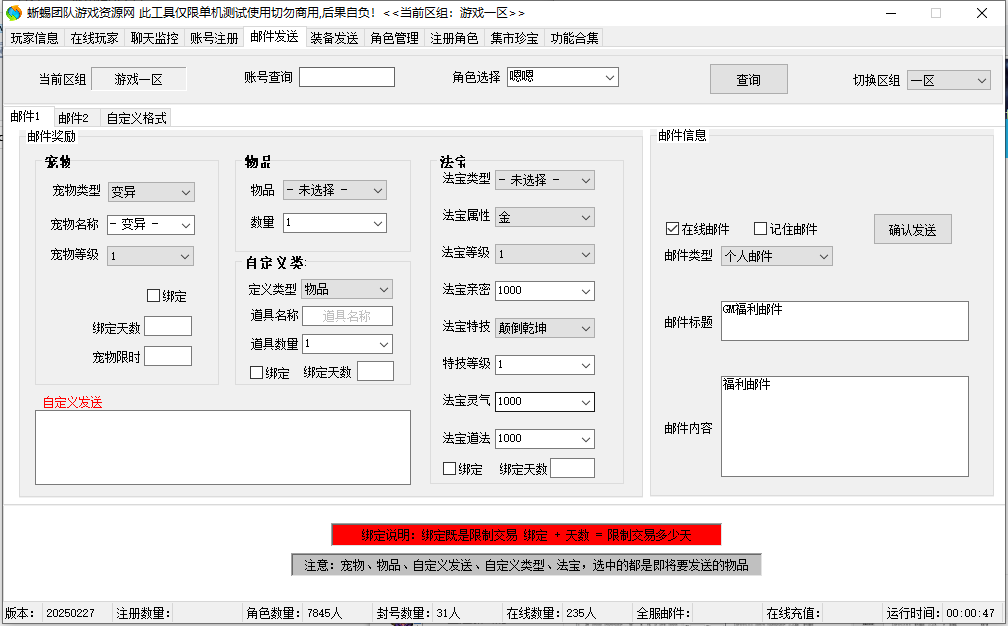Focus the 道具名称 text field
The width and height of the screenshot is (1008, 626).
pyautogui.click(x=347, y=316)
